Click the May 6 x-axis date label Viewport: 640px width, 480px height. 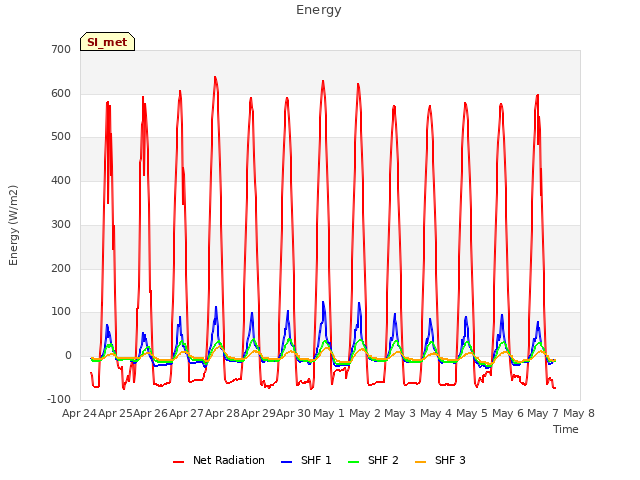pos(507,413)
